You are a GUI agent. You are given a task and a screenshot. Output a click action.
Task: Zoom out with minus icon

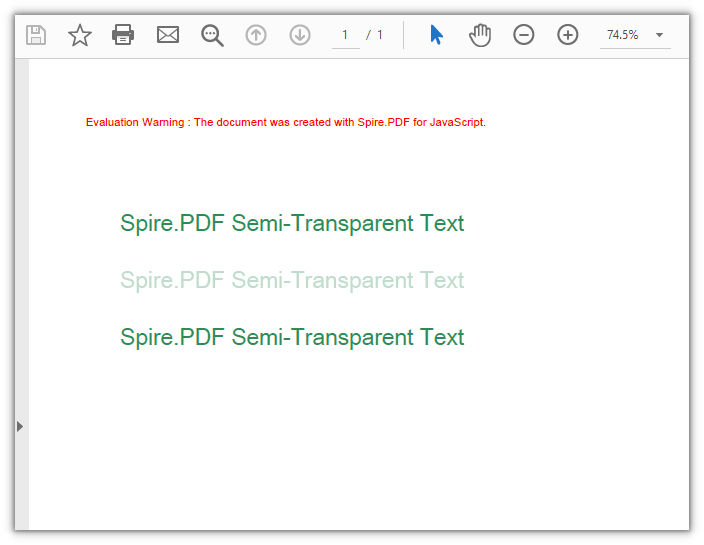coord(524,35)
